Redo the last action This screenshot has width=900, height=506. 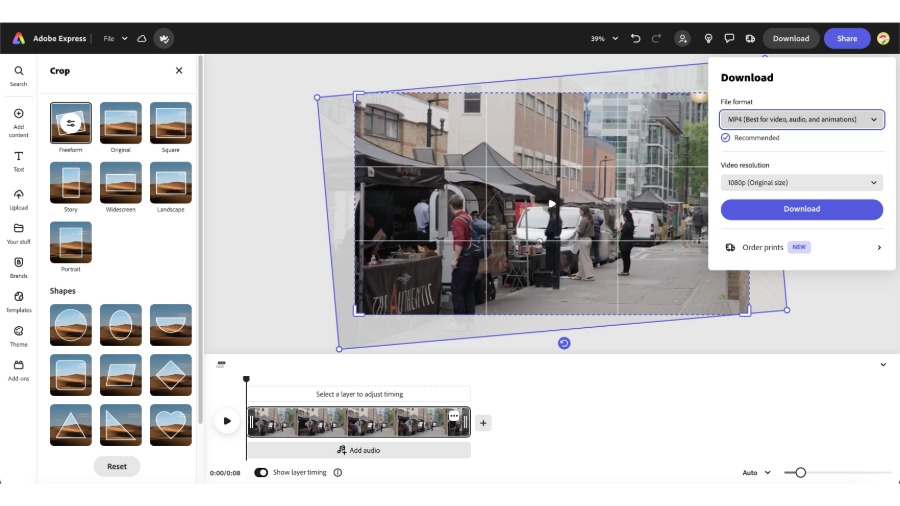(x=656, y=38)
